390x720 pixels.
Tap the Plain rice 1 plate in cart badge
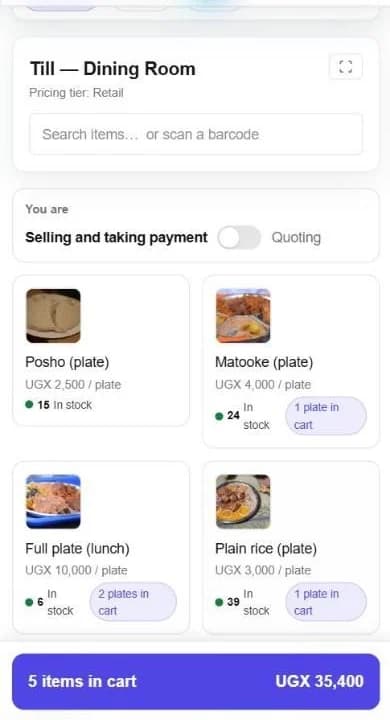pyautogui.click(x=326, y=602)
